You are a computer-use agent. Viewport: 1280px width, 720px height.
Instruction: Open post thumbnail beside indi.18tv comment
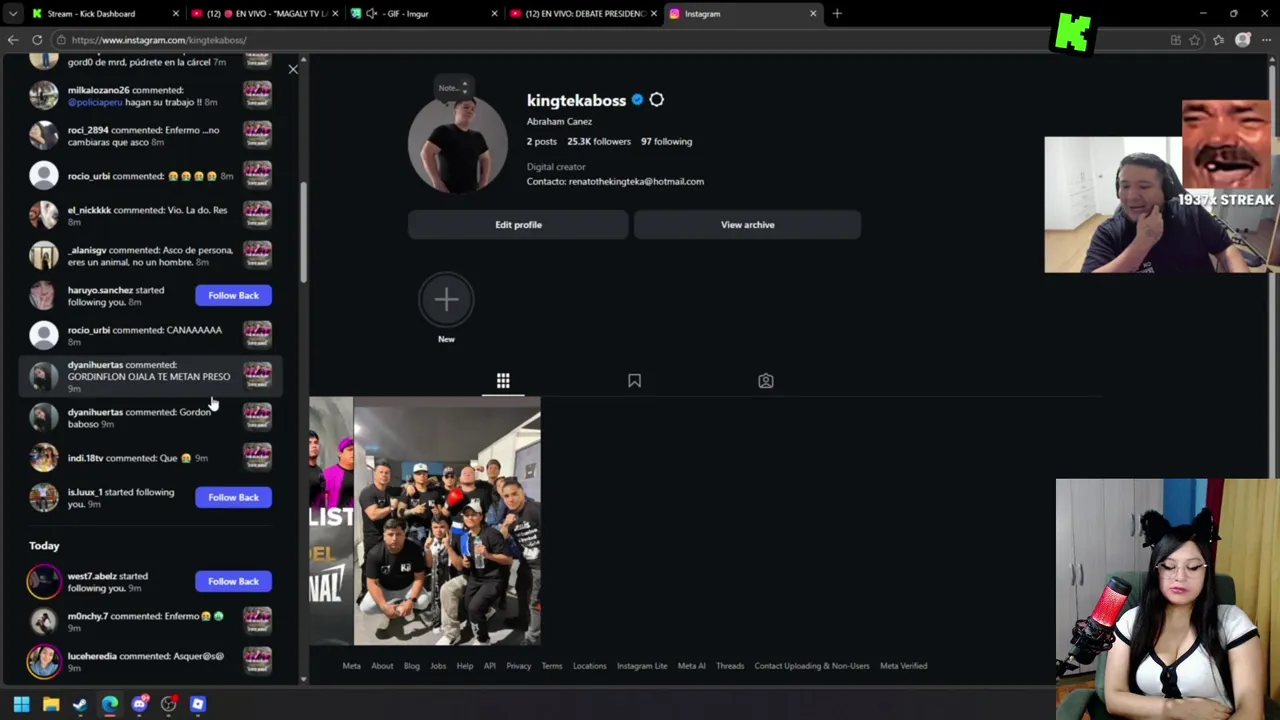[x=257, y=458]
